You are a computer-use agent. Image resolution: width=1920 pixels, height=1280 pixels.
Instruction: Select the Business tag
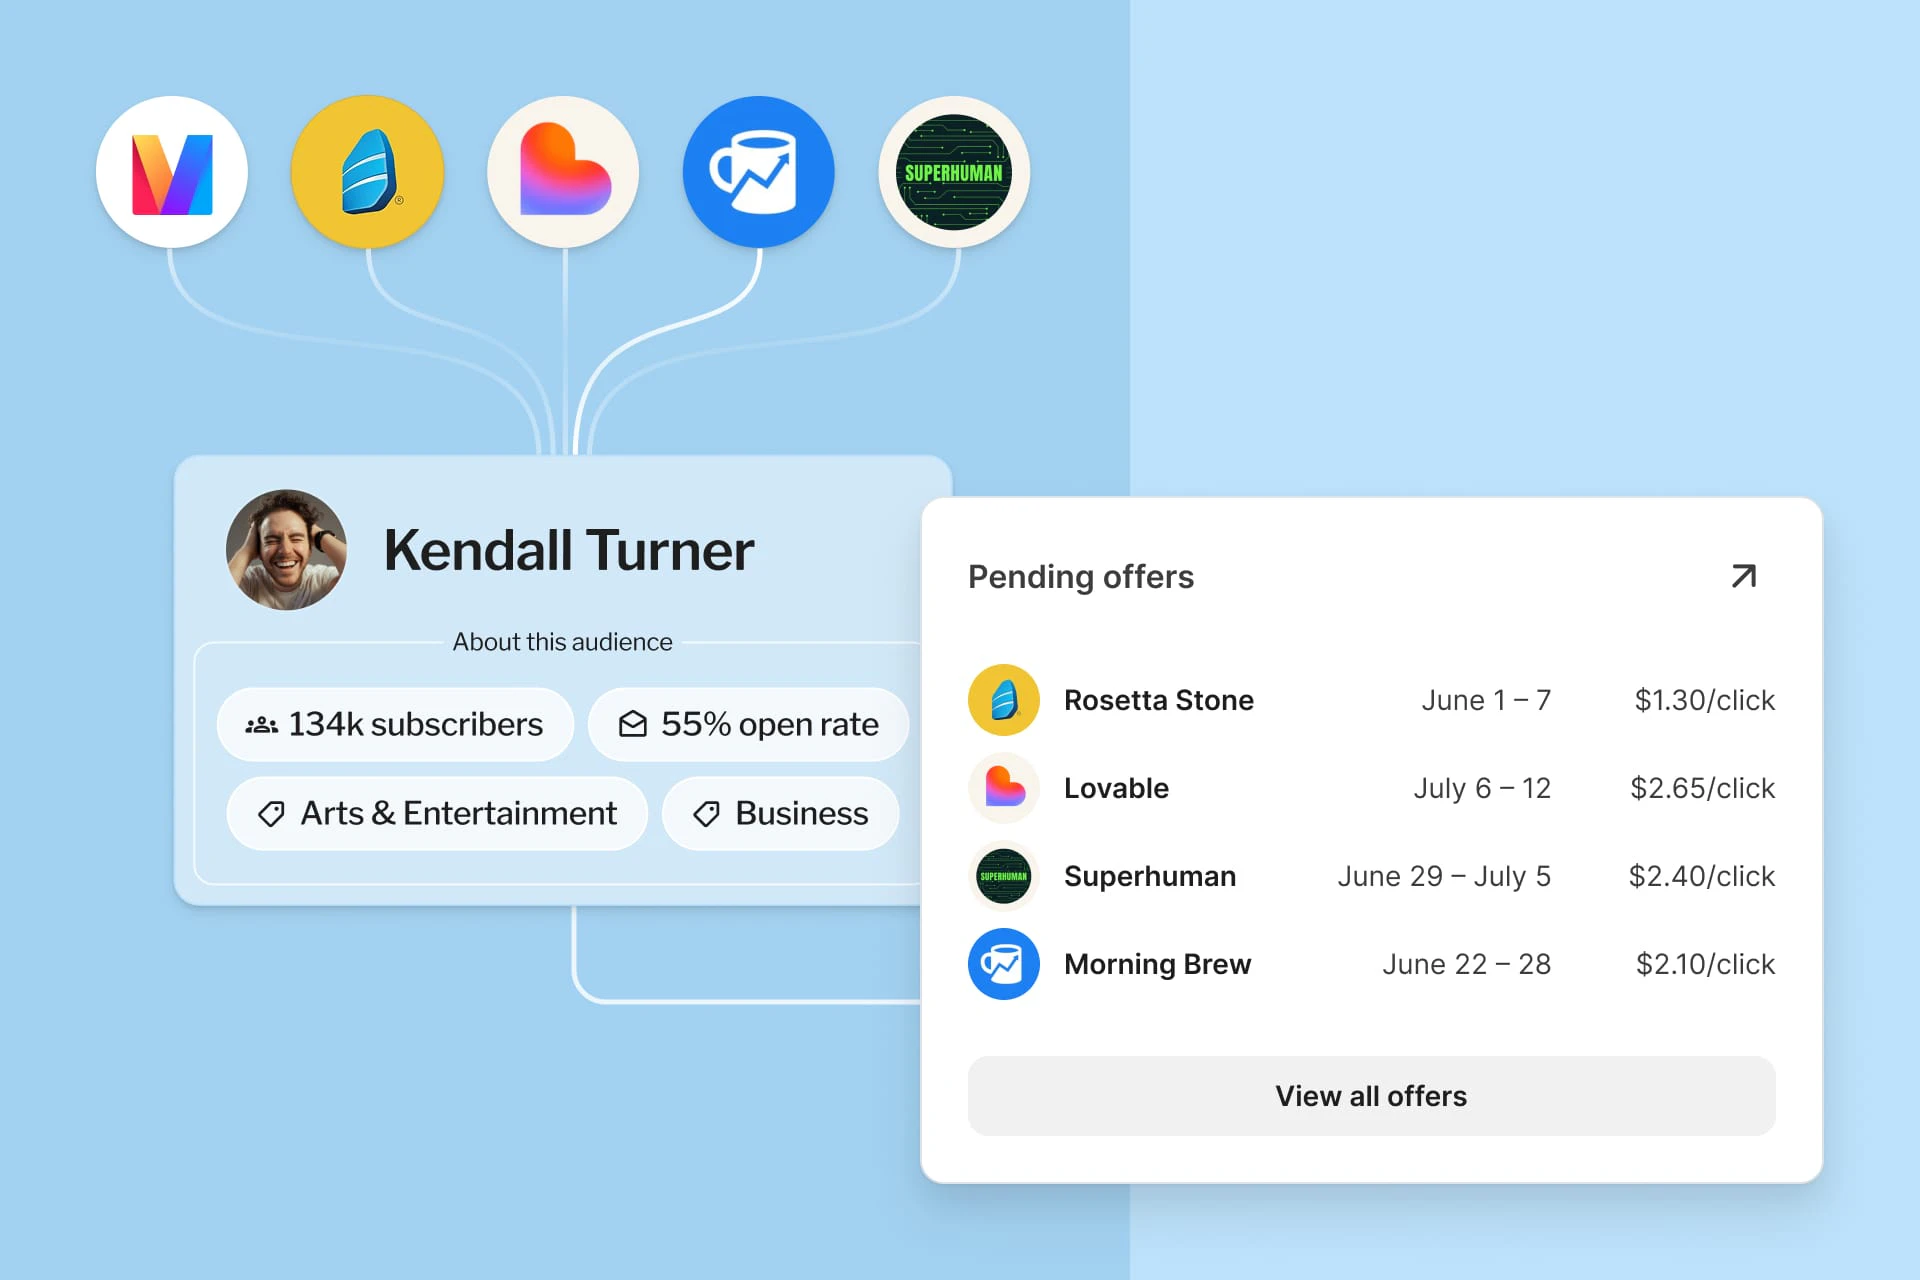point(780,814)
